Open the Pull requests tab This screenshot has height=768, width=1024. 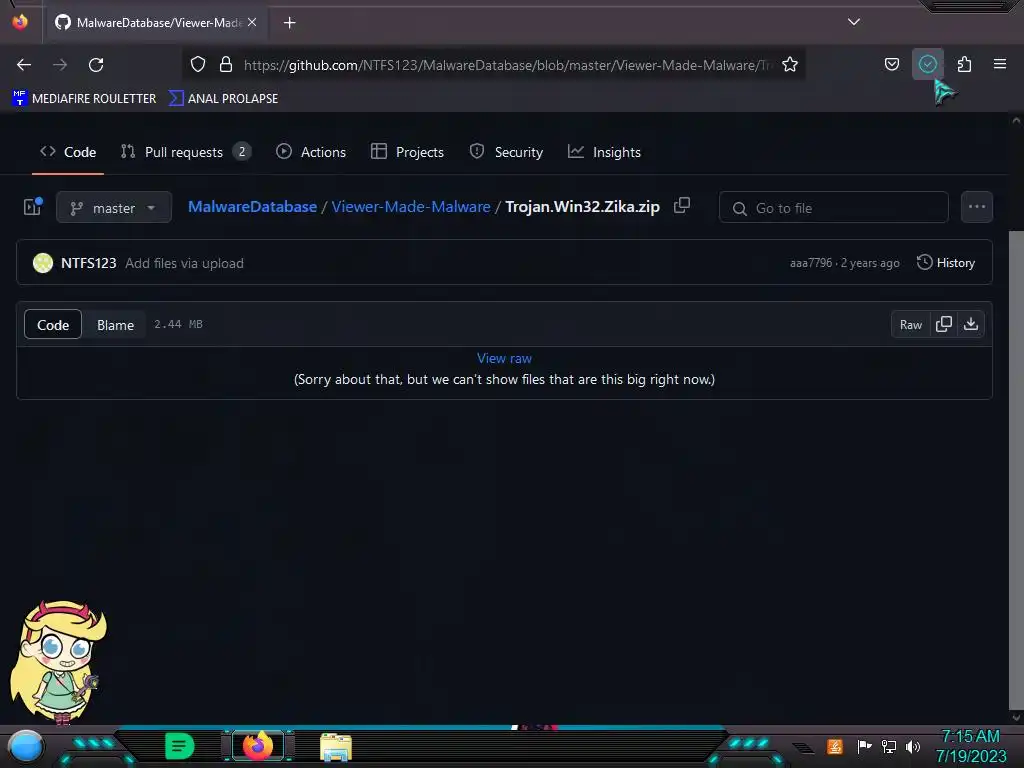(186, 152)
